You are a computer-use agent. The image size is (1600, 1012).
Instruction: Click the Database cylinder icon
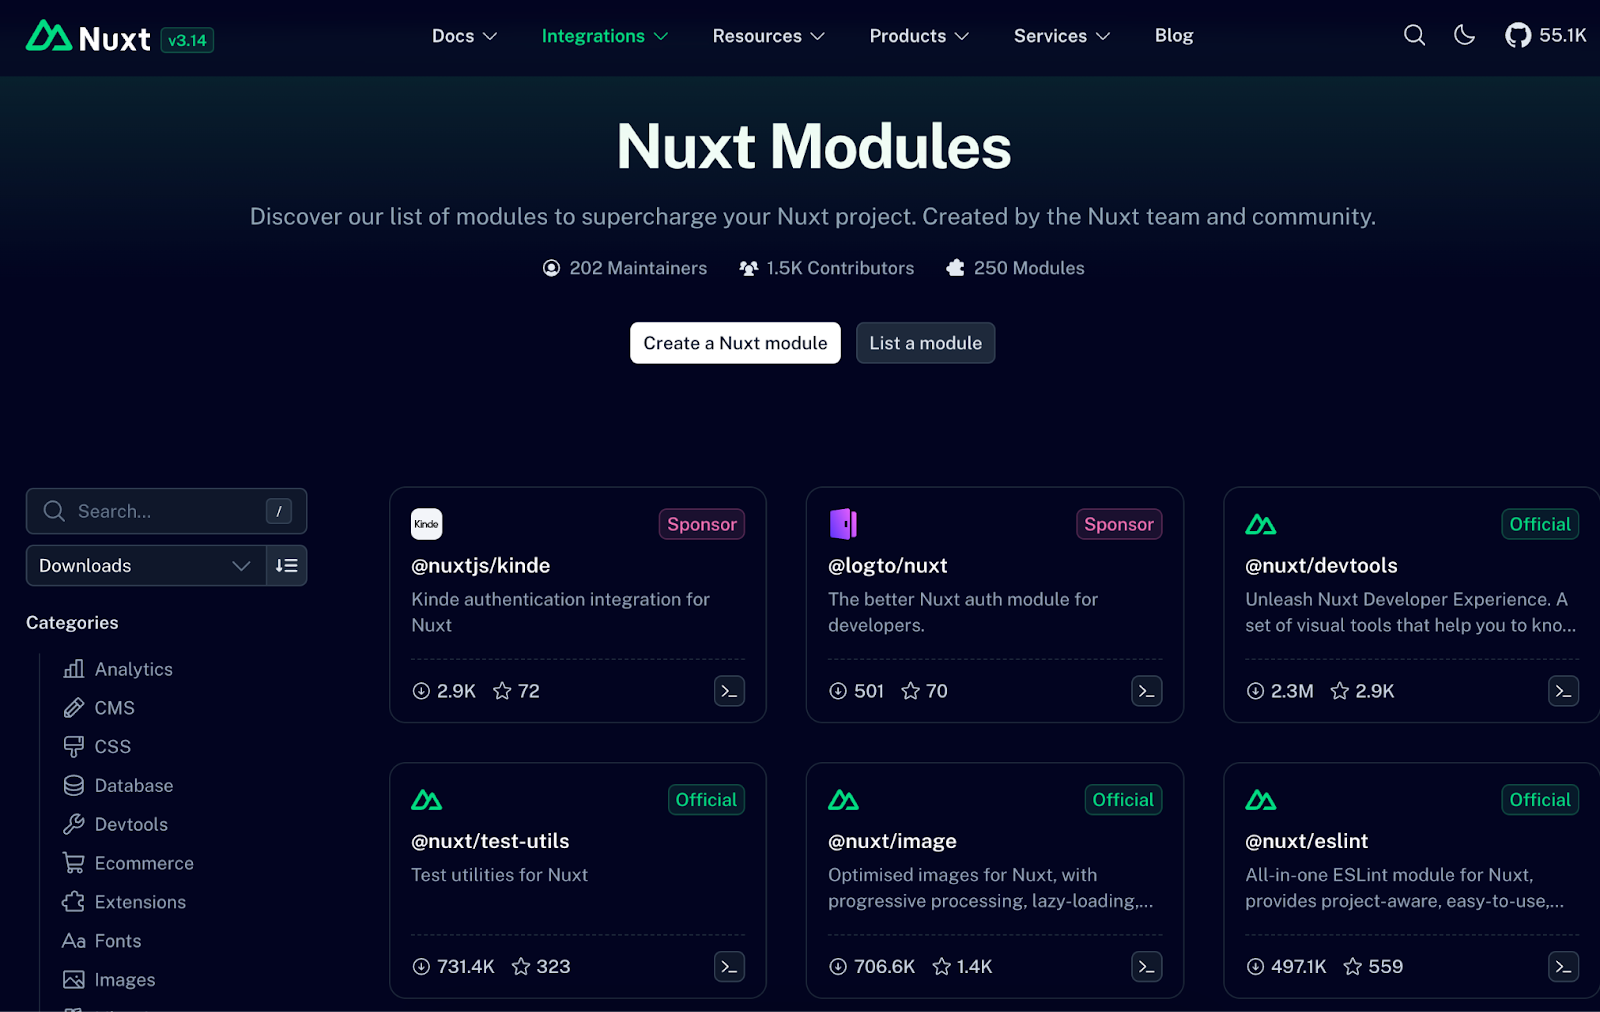pos(74,786)
